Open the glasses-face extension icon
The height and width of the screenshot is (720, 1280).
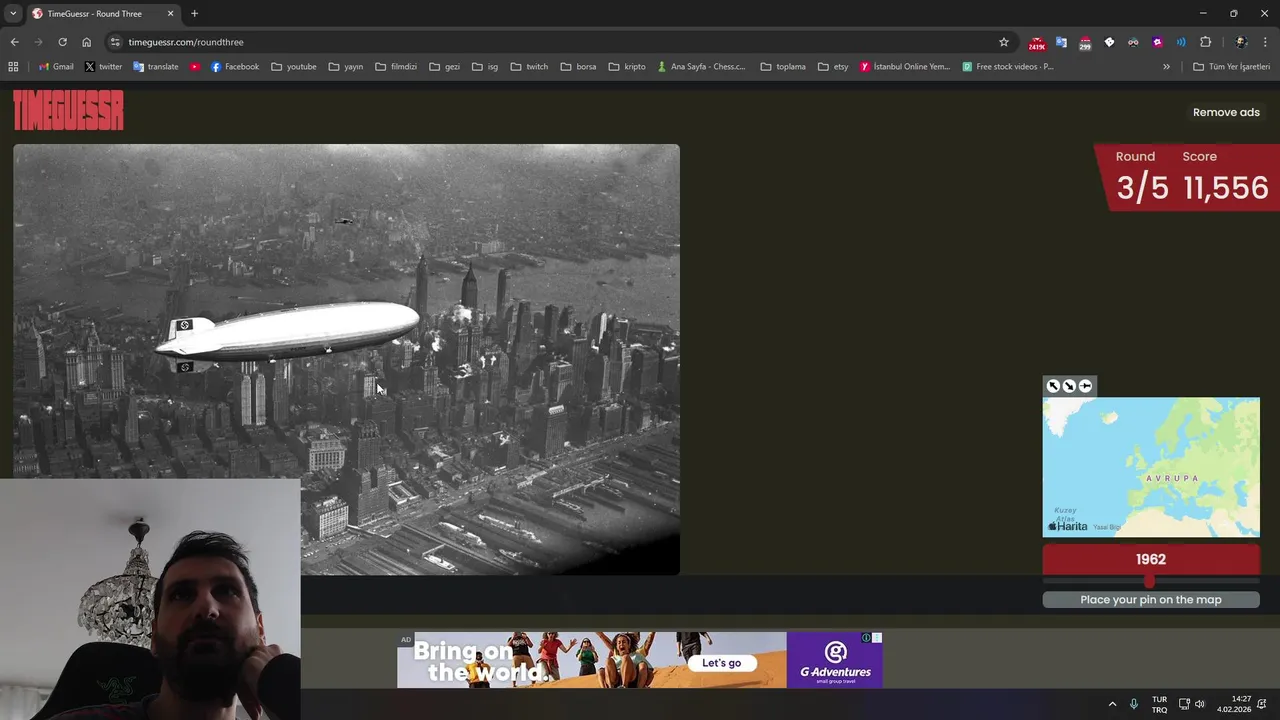click(1133, 42)
